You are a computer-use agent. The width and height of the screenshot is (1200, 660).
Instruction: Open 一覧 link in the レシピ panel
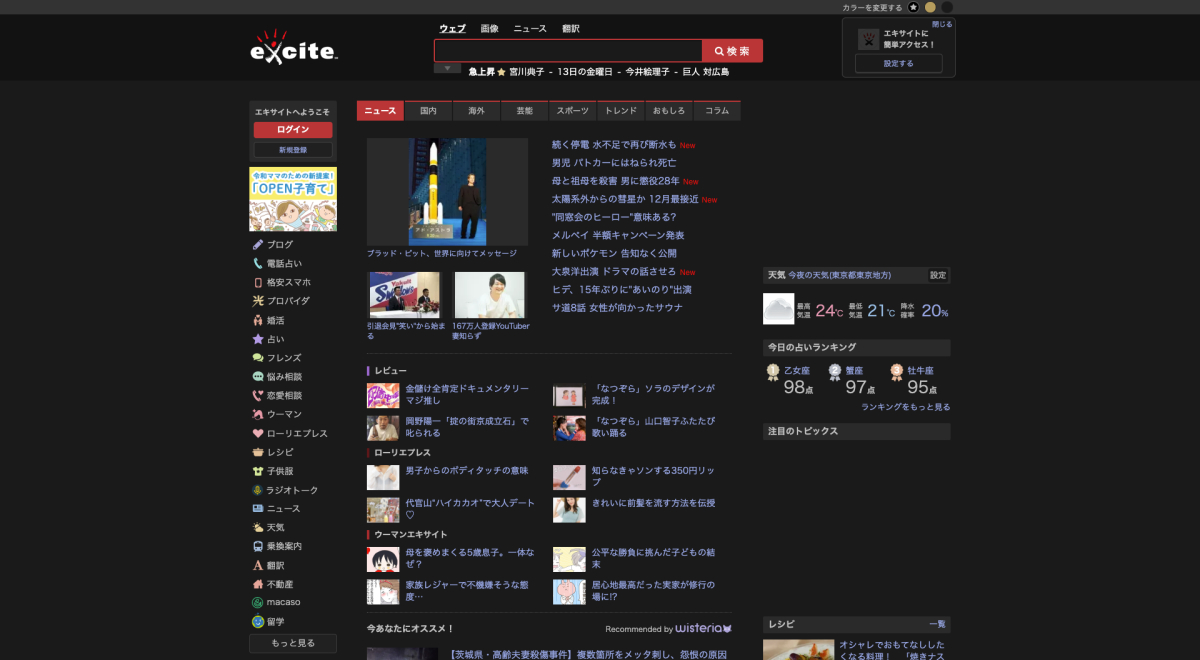[x=937, y=624]
